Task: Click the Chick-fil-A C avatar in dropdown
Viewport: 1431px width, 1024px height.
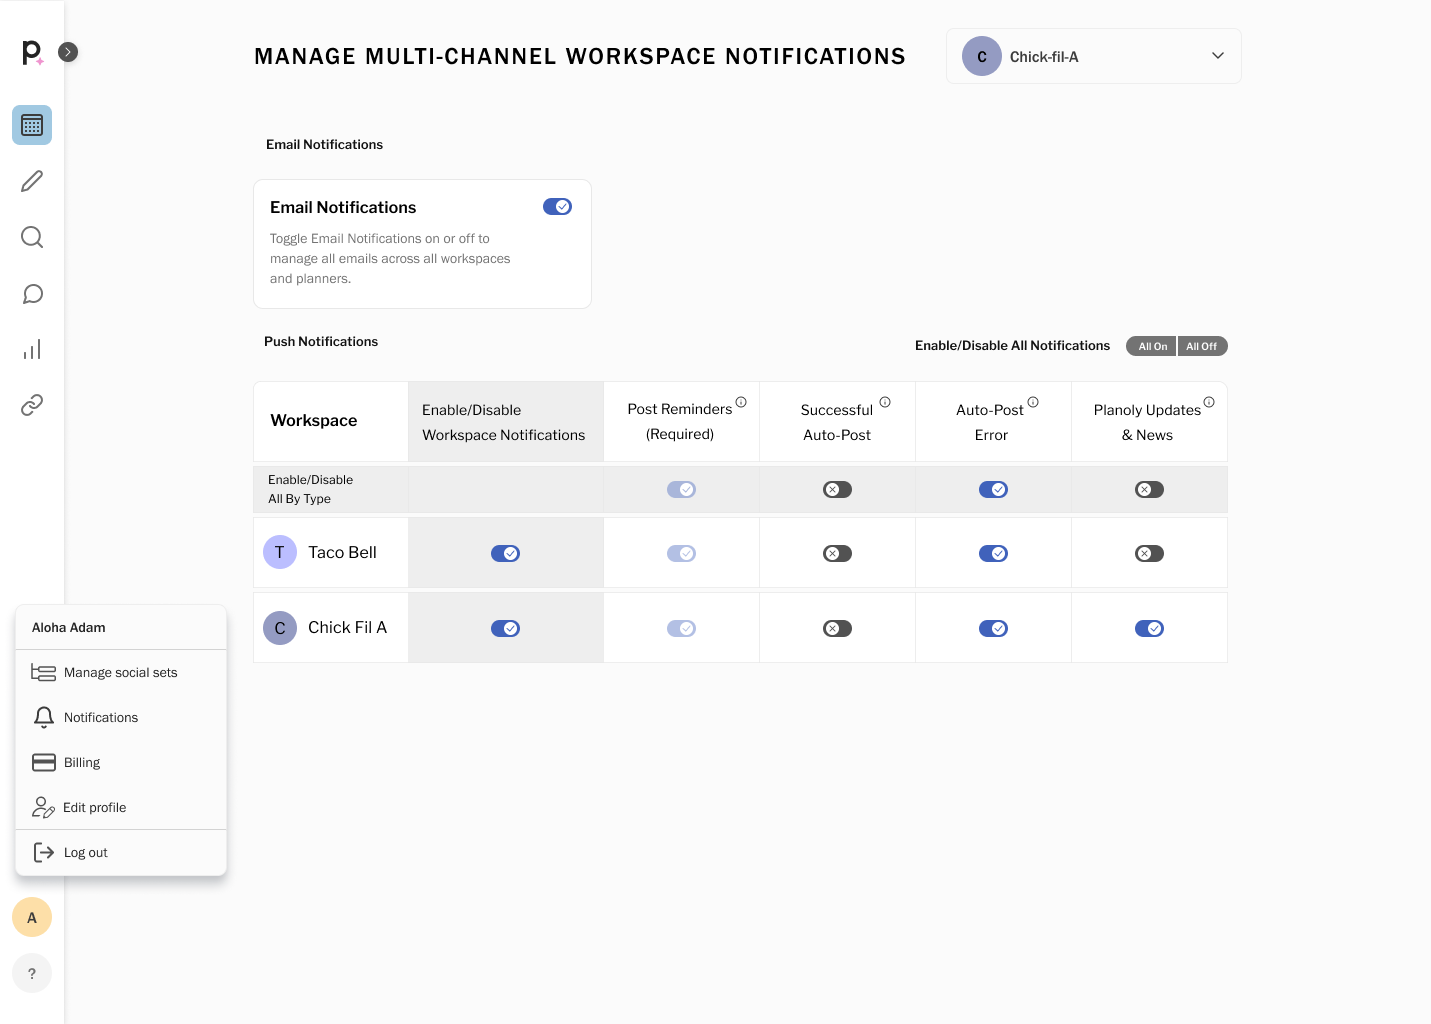Action: pos(982,56)
